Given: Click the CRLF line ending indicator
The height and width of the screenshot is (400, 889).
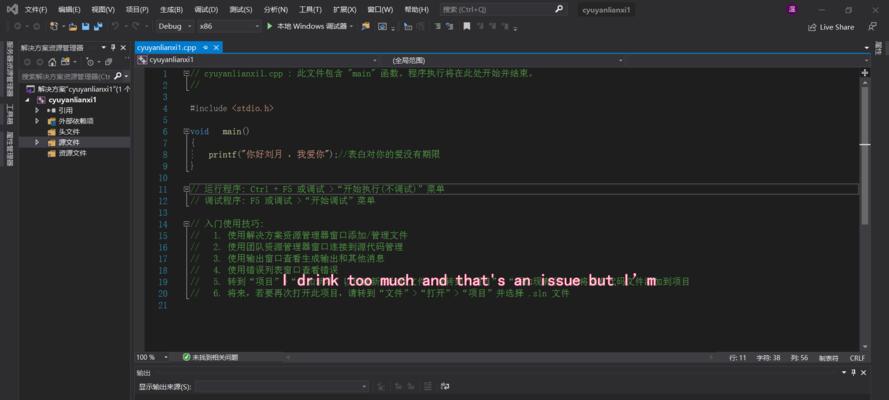Looking at the screenshot, I should [x=857, y=358].
